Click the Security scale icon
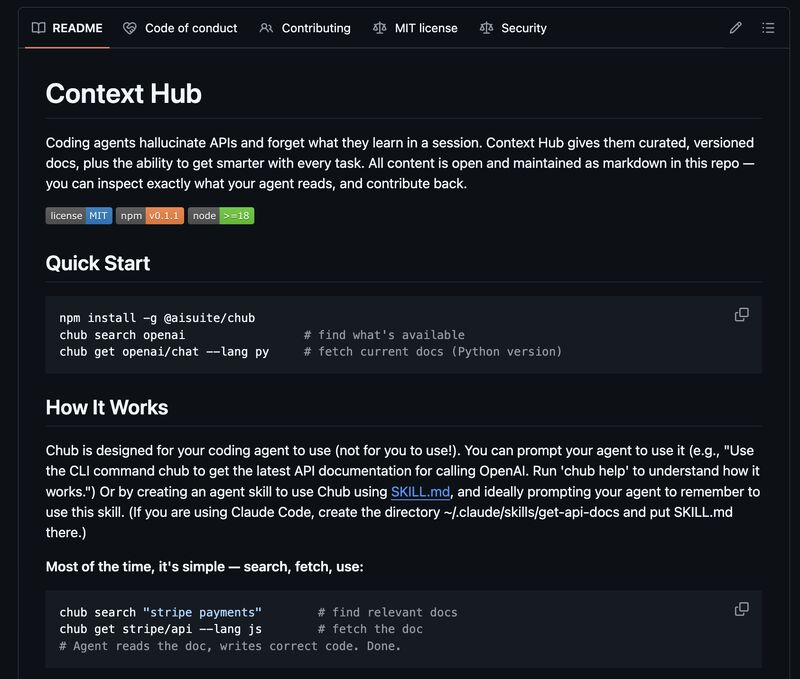This screenshot has height=679, width=800. [486, 28]
